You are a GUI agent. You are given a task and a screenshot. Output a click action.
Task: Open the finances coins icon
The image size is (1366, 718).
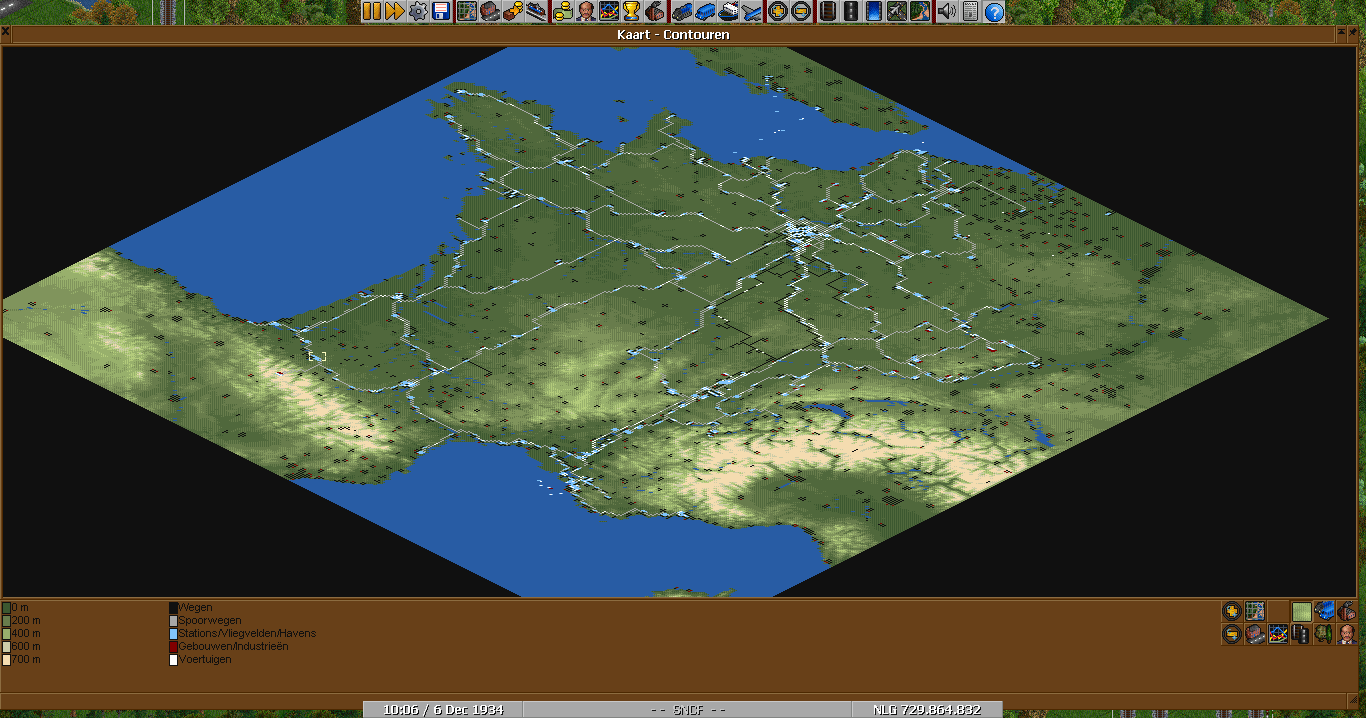coord(562,11)
